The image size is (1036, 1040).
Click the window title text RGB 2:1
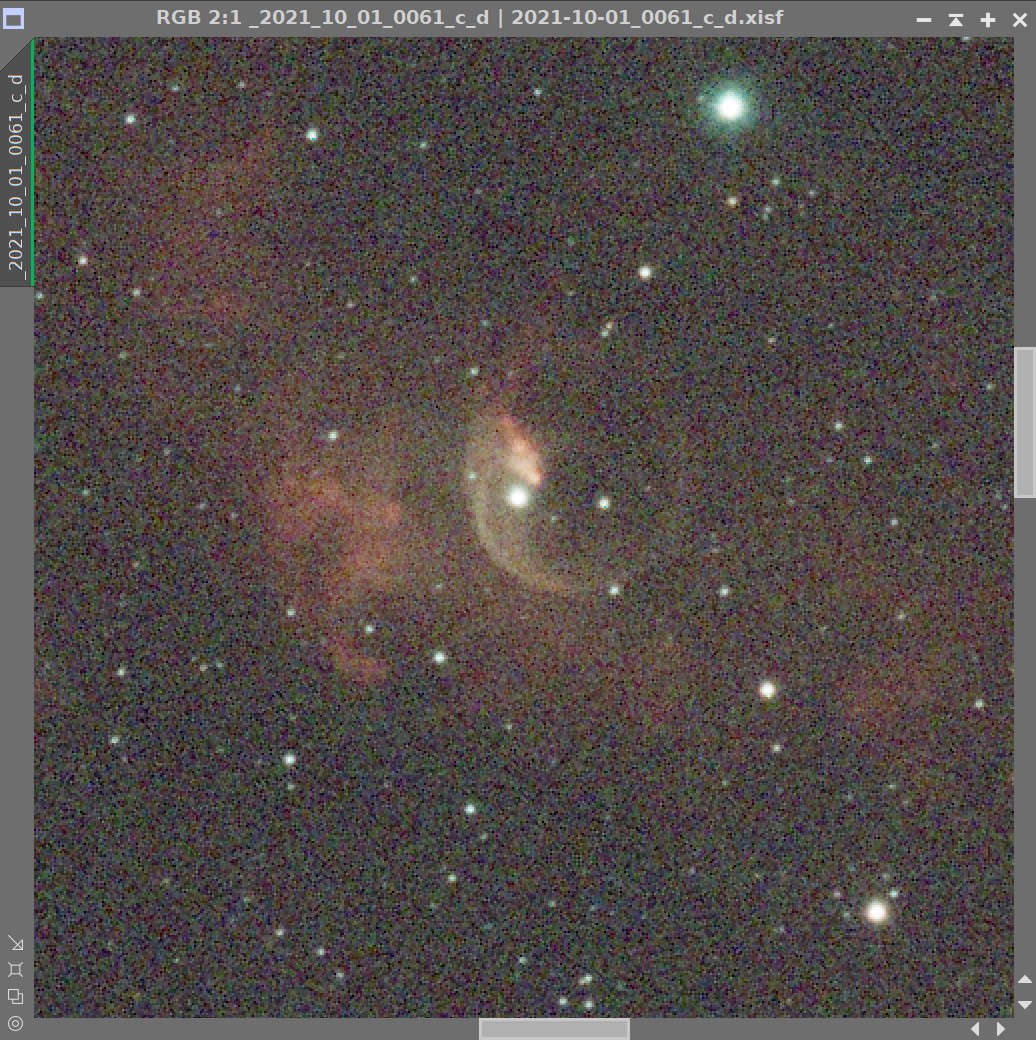pos(198,17)
